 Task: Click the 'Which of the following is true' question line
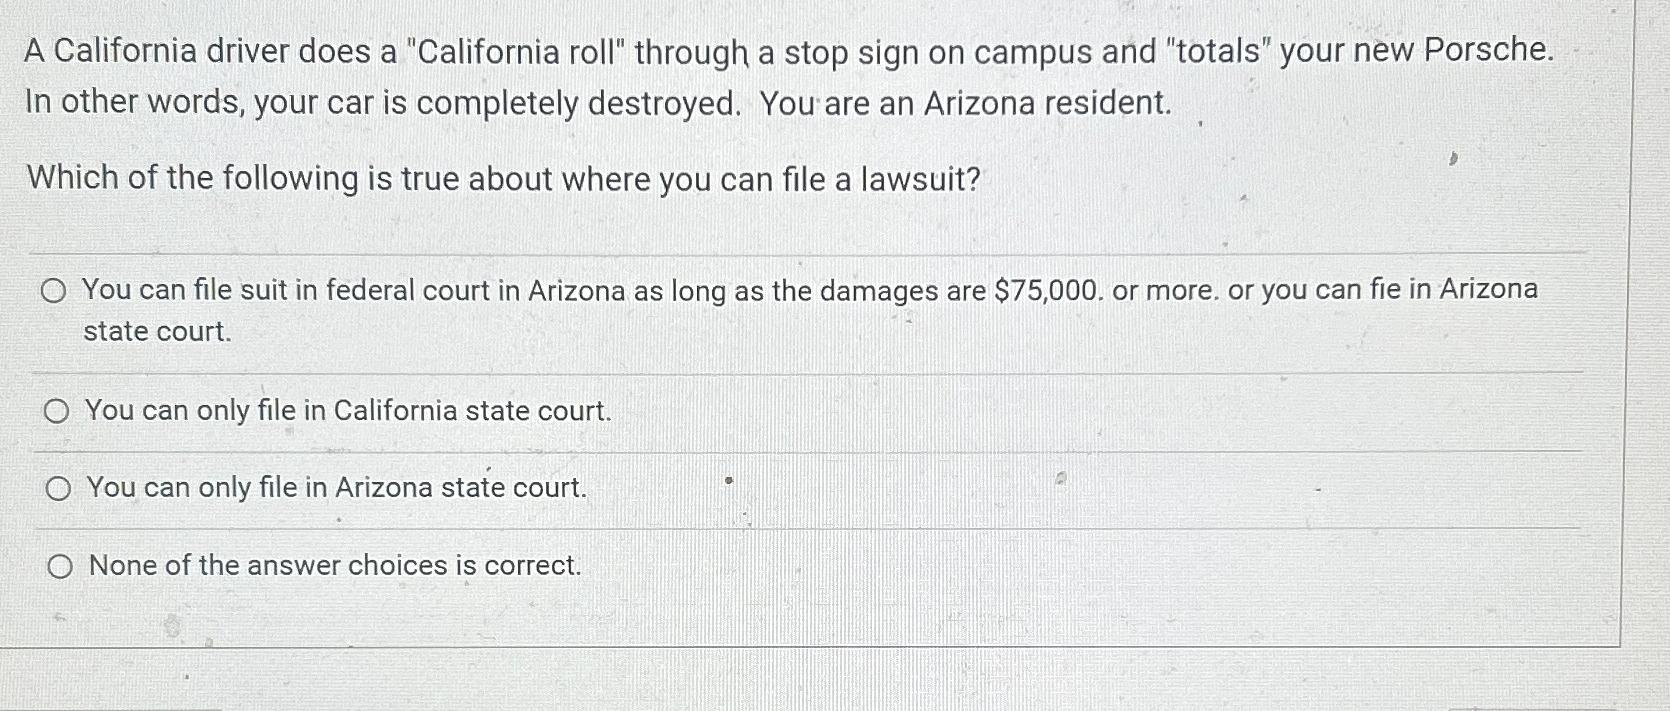click(504, 179)
